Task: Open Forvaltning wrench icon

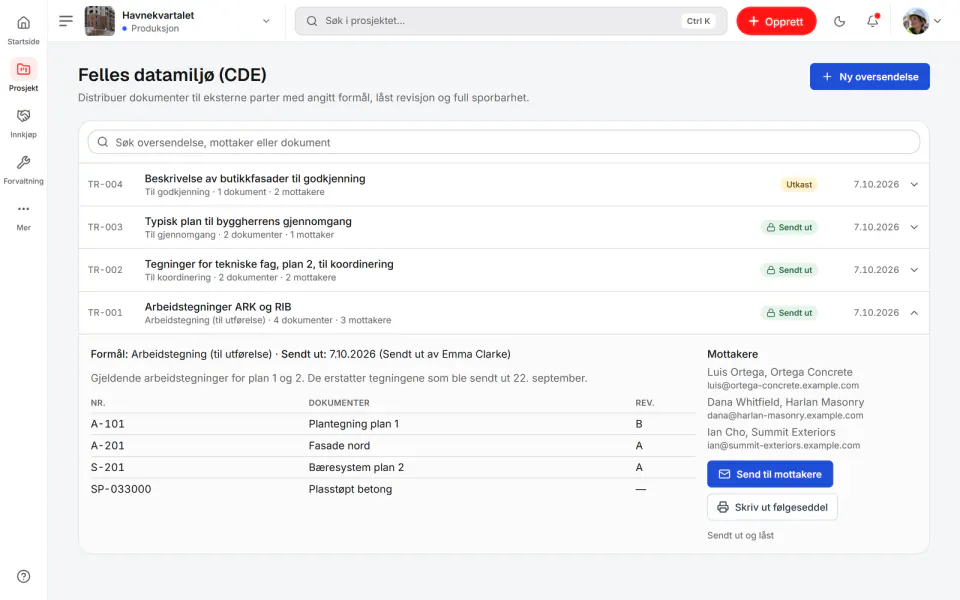Action: [23, 162]
